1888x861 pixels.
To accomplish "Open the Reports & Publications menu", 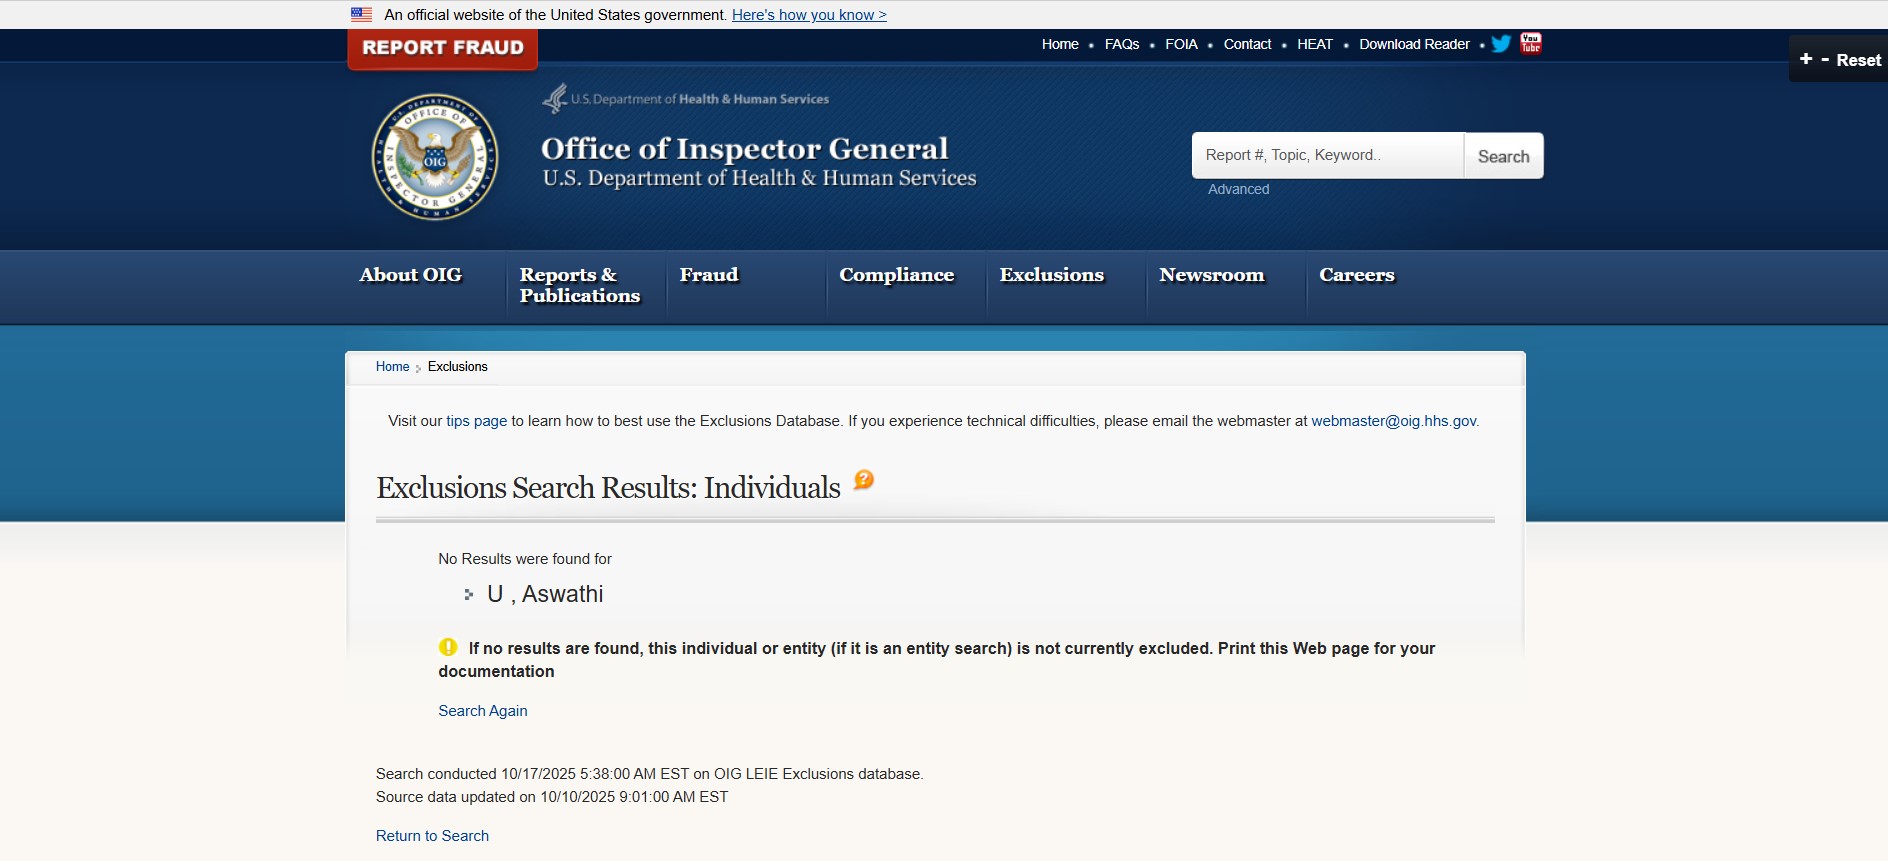I will tap(580, 285).
